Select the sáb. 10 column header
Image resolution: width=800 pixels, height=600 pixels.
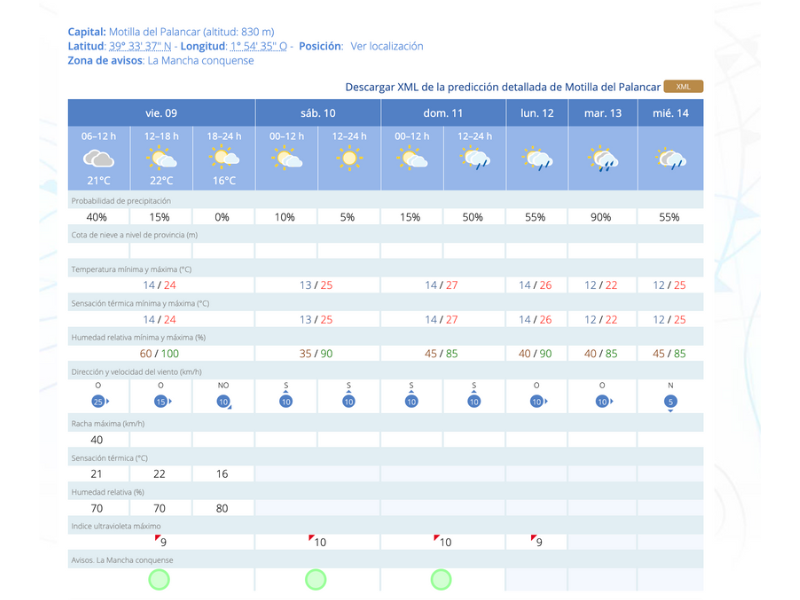click(x=318, y=113)
